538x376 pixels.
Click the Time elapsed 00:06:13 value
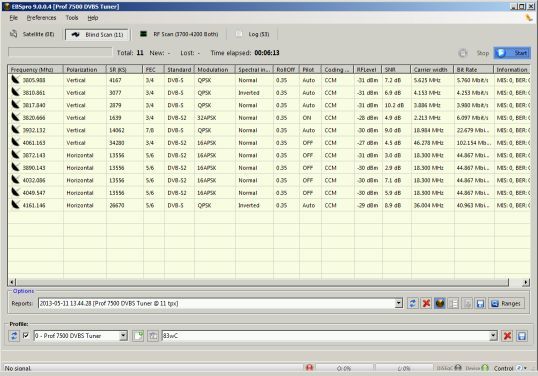click(267, 52)
